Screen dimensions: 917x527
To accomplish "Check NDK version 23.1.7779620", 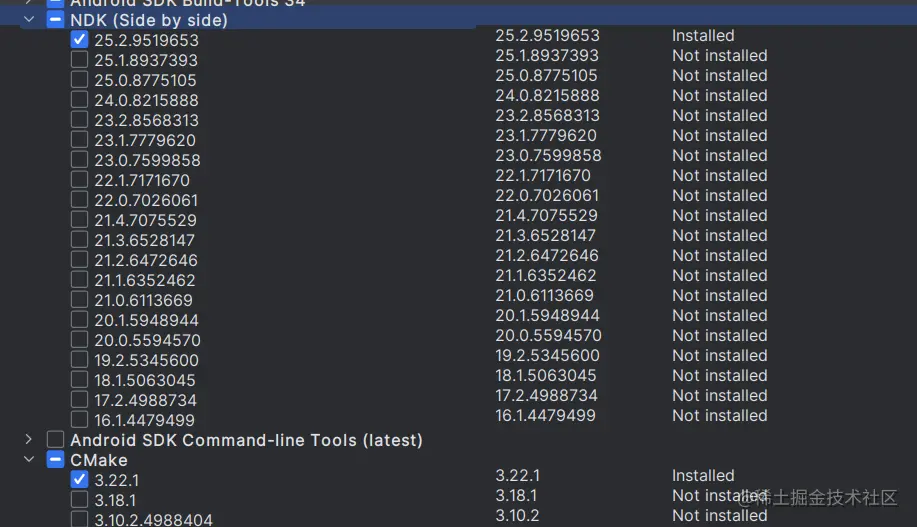I will click(x=80, y=139).
